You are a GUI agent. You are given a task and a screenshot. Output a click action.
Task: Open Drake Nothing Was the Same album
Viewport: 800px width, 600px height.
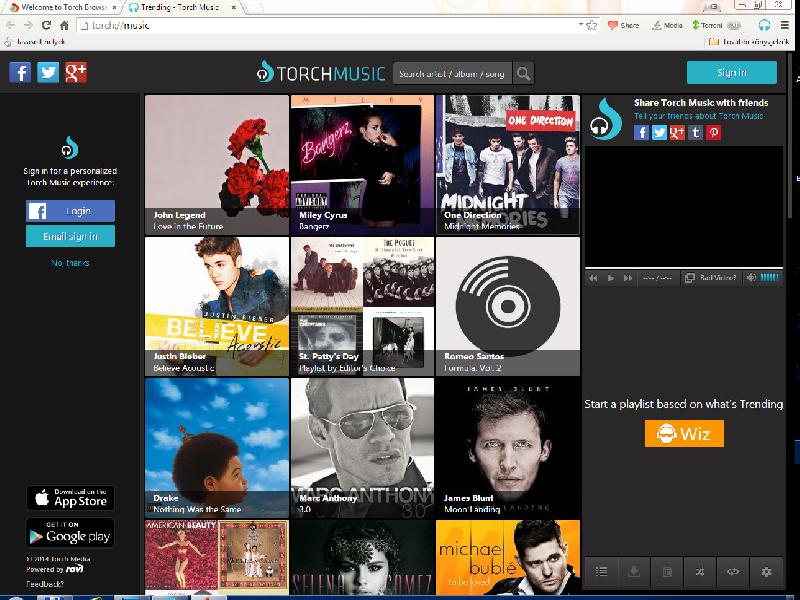pyautogui.click(x=217, y=448)
